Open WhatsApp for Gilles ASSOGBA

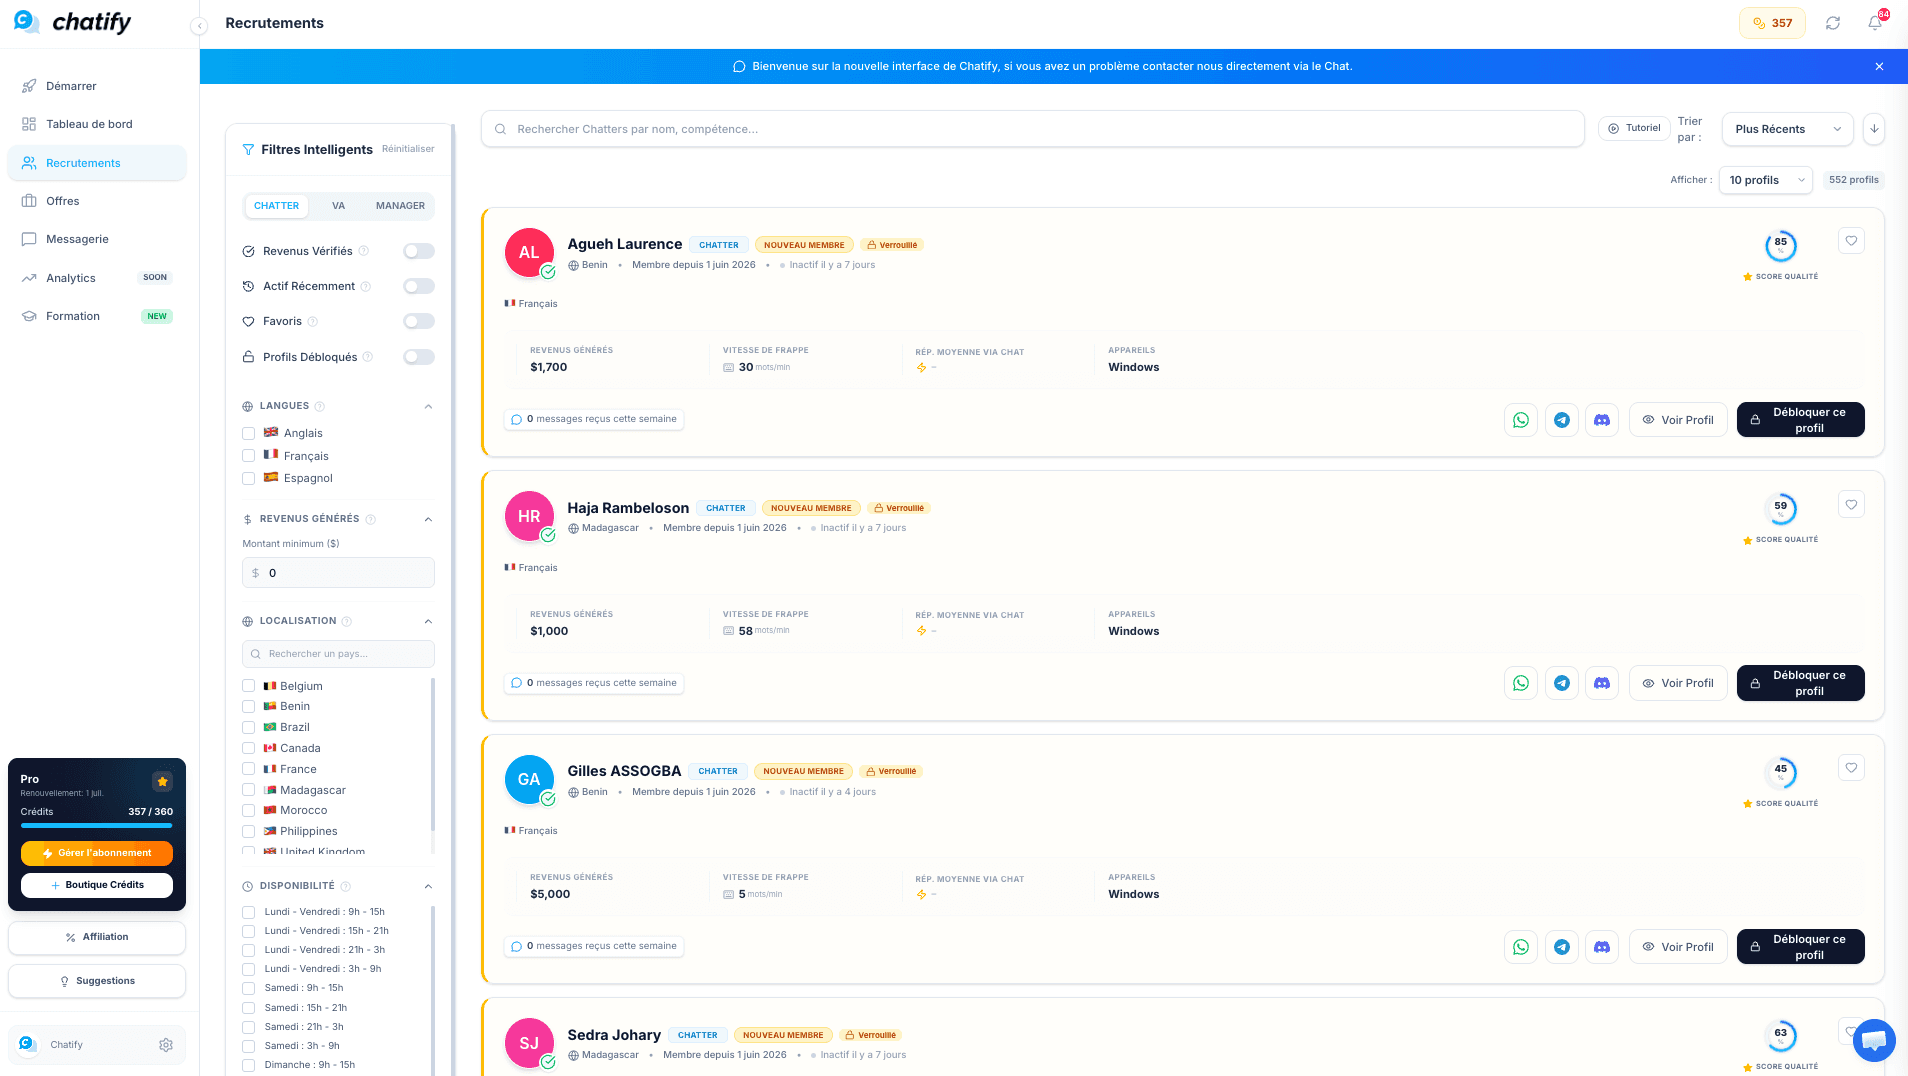click(x=1521, y=947)
